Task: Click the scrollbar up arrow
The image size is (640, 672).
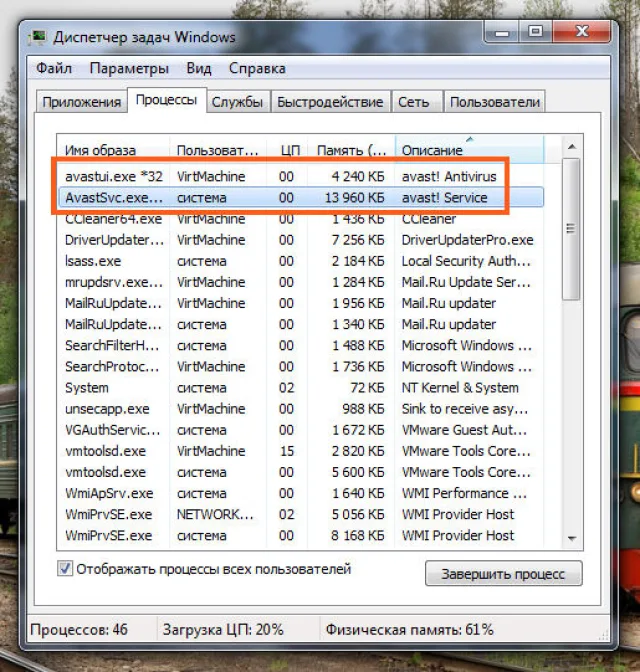Action: [x=571, y=147]
